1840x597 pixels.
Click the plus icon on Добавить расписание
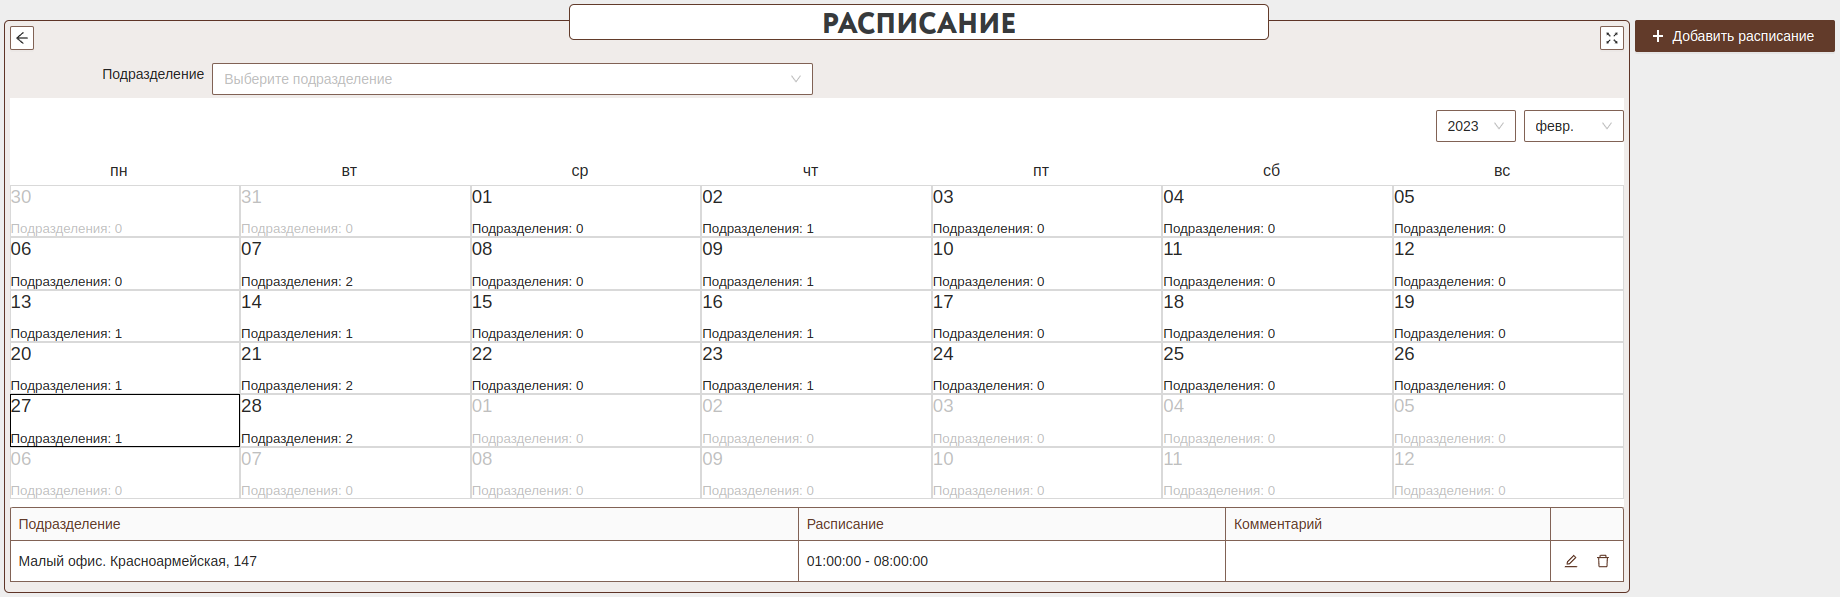point(1657,36)
